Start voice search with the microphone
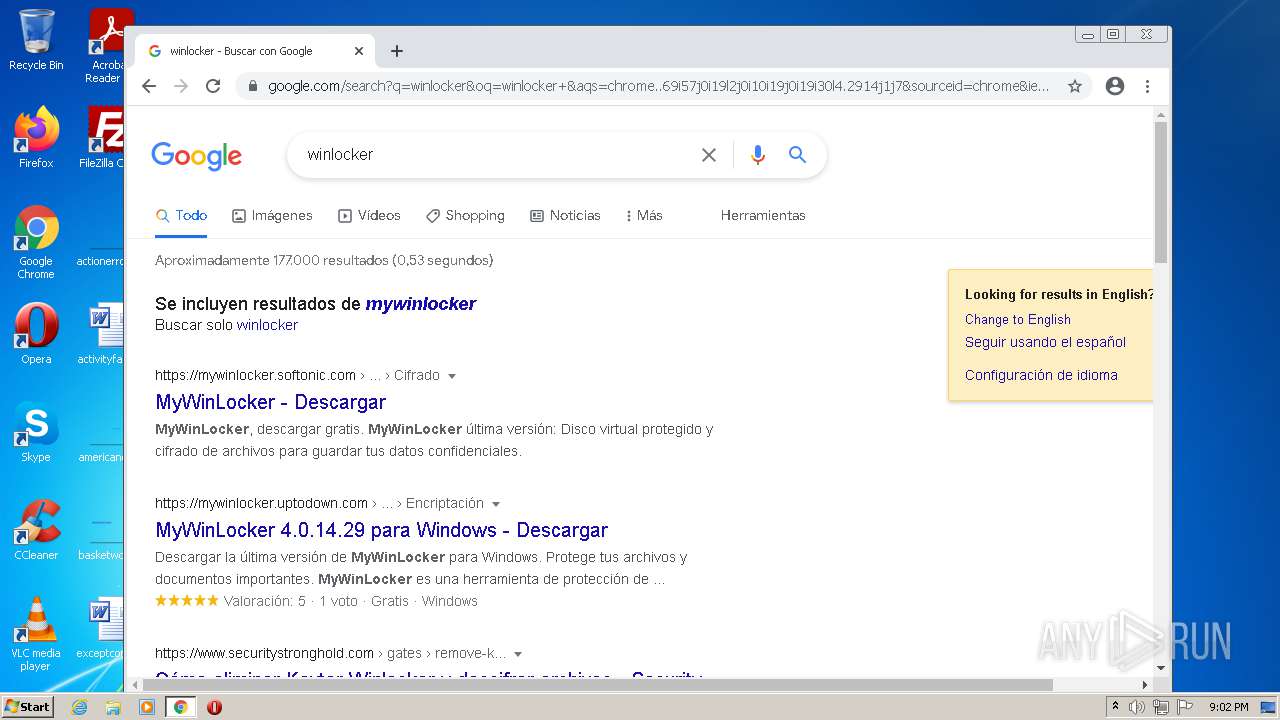The height and width of the screenshot is (720, 1280). (758, 155)
